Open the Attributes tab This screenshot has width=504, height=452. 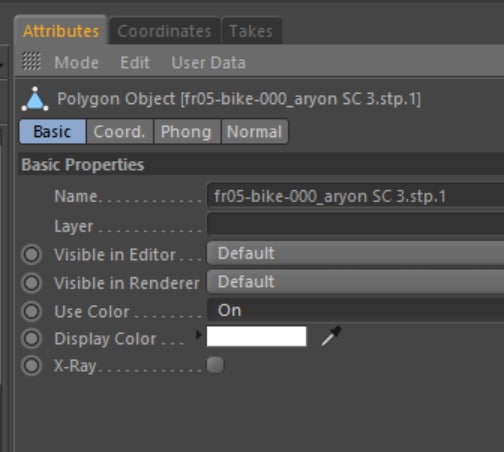(x=61, y=31)
